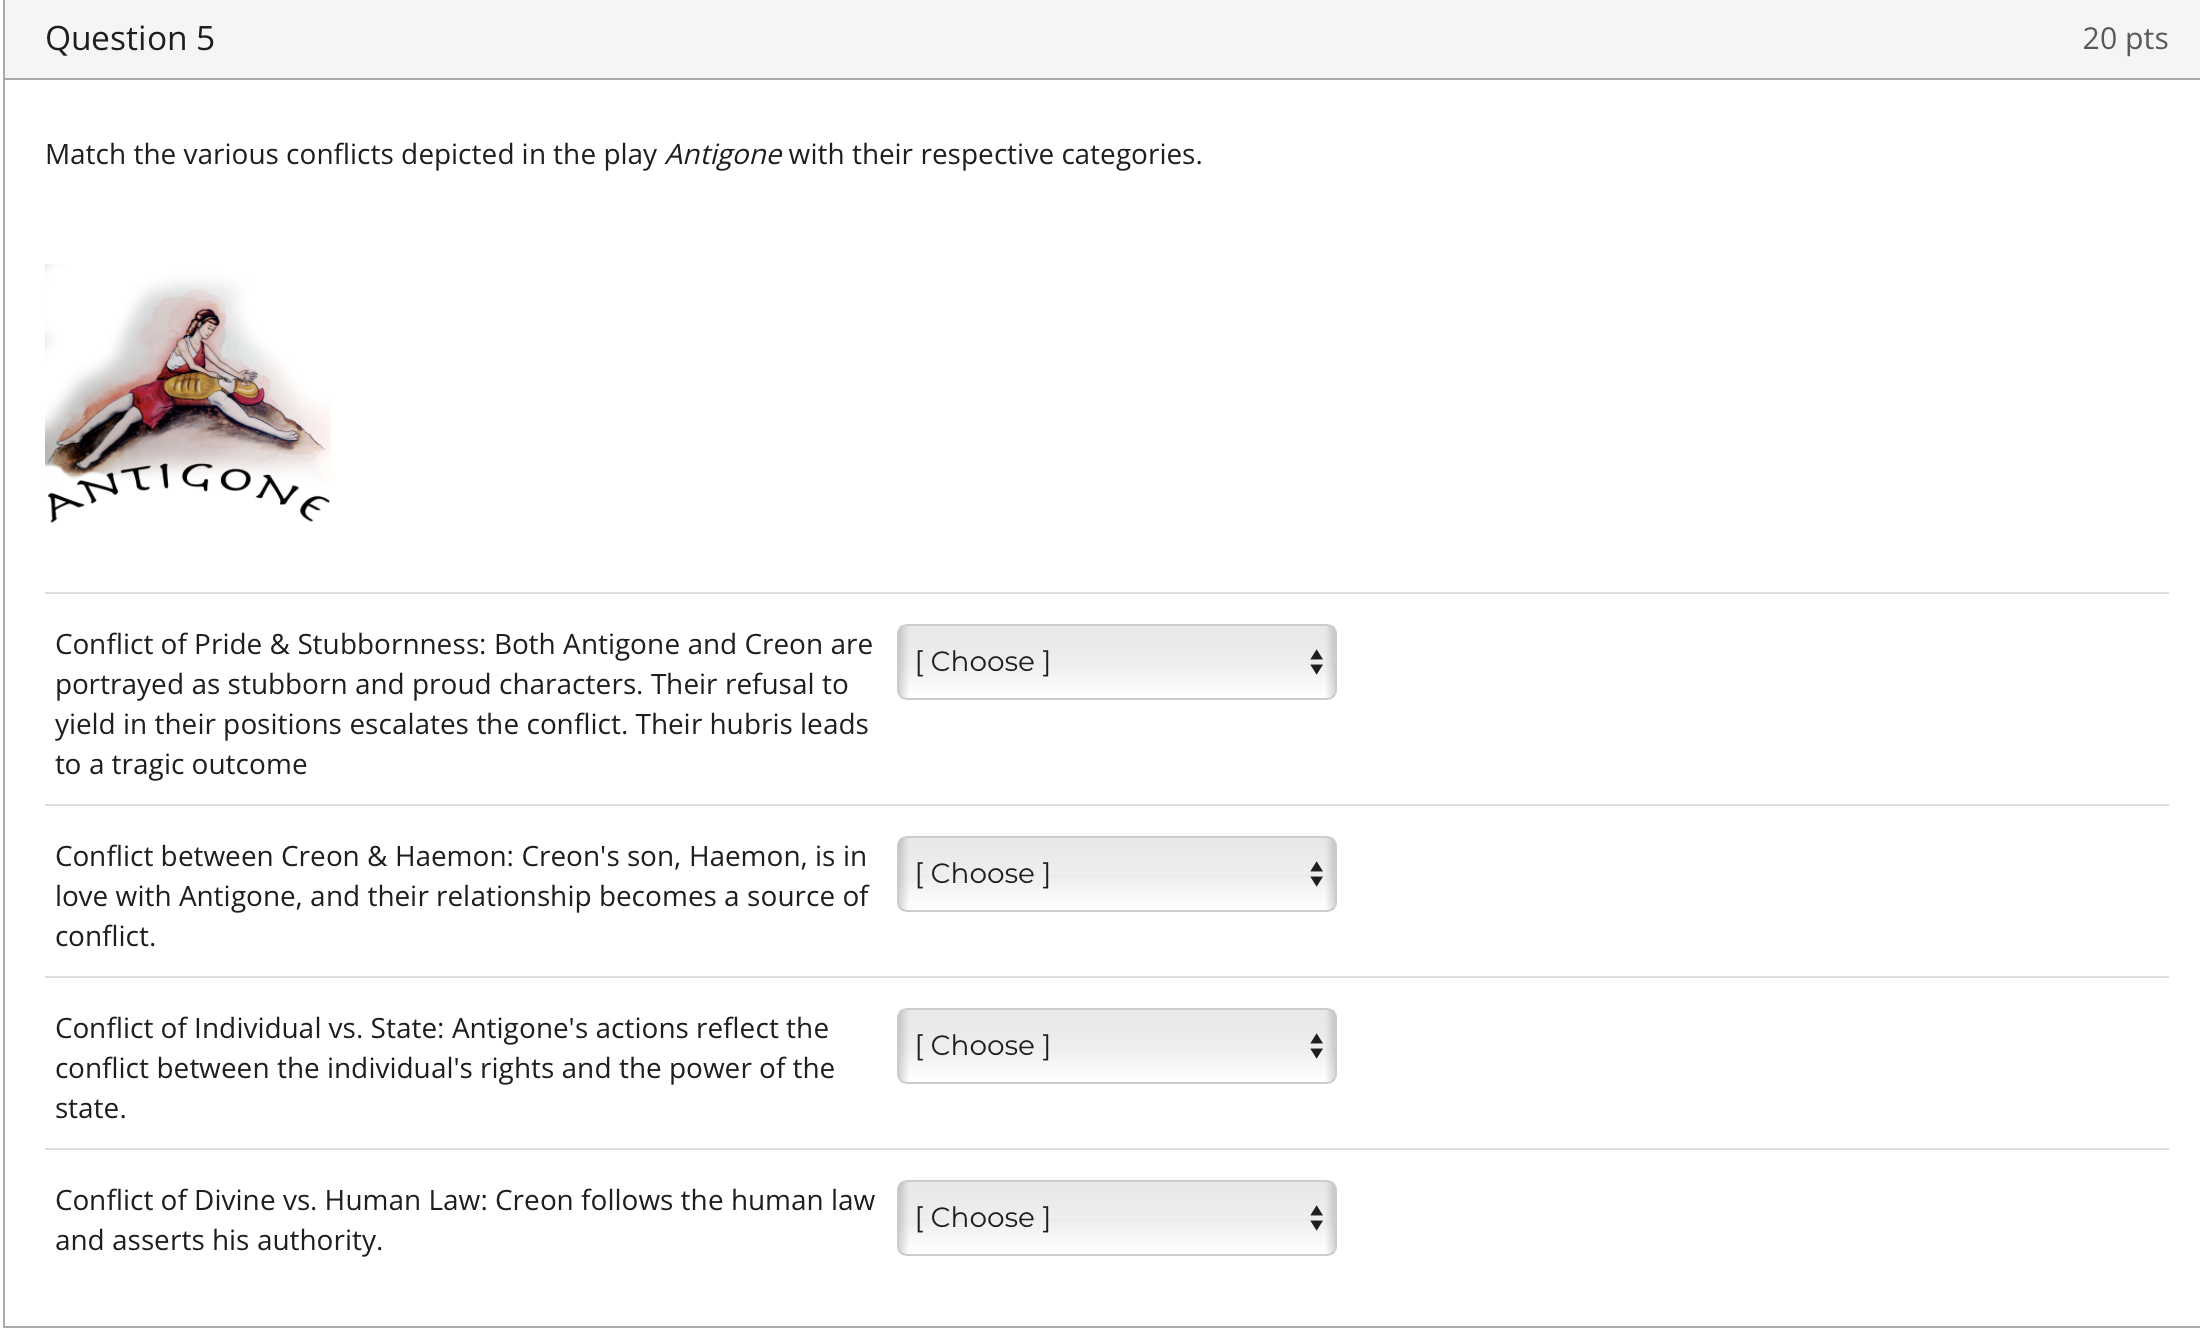Click the Question 5 heading
The width and height of the screenshot is (2200, 1329).
click(130, 39)
